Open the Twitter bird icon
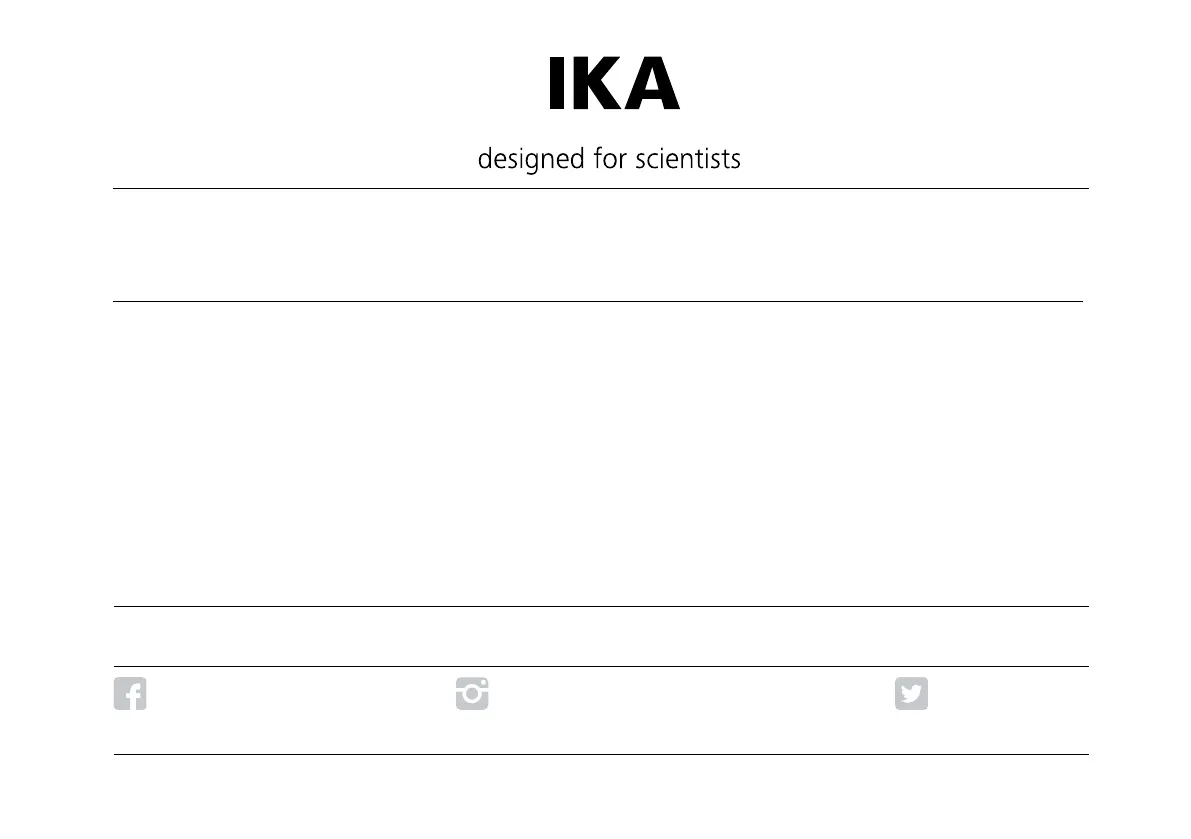This screenshot has width=1191, height=839. click(x=911, y=694)
